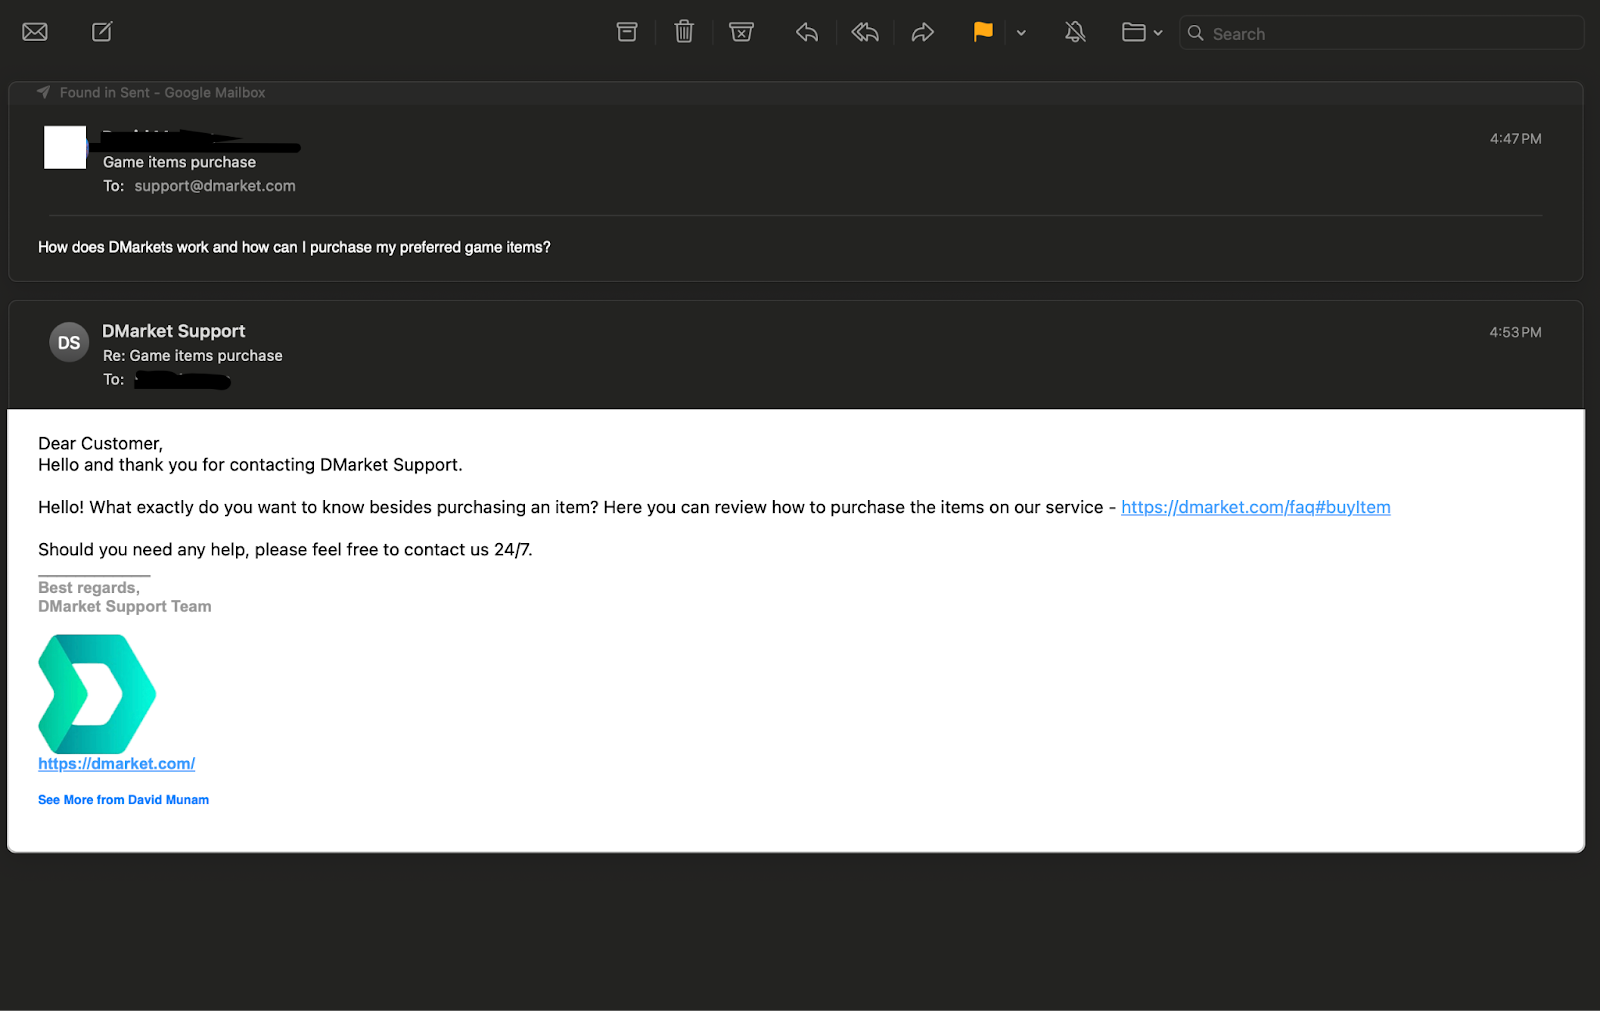Select the Game items purchase subject

(179, 162)
